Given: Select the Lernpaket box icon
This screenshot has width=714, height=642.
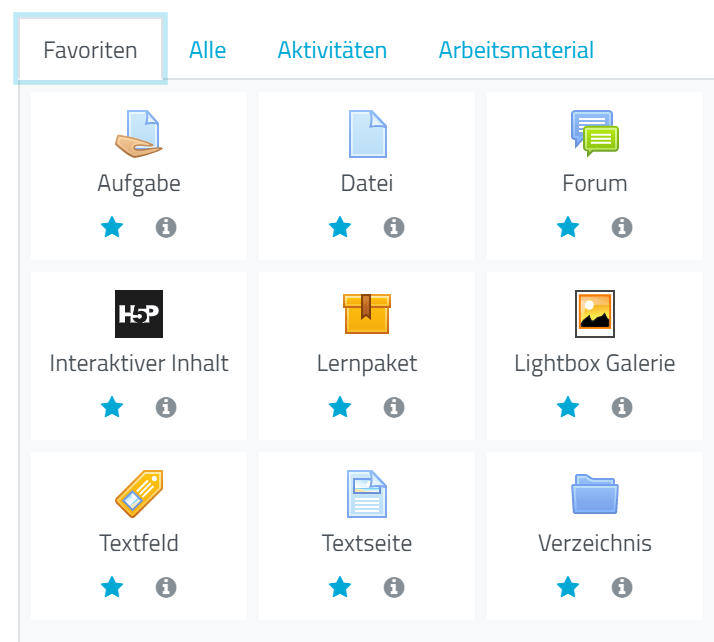Looking at the screenshot, I should coord(367,314).
